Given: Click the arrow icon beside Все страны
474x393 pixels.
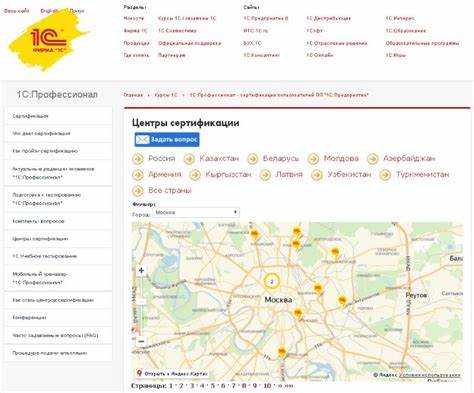Looking at the screenshot, I should point(138,191).
